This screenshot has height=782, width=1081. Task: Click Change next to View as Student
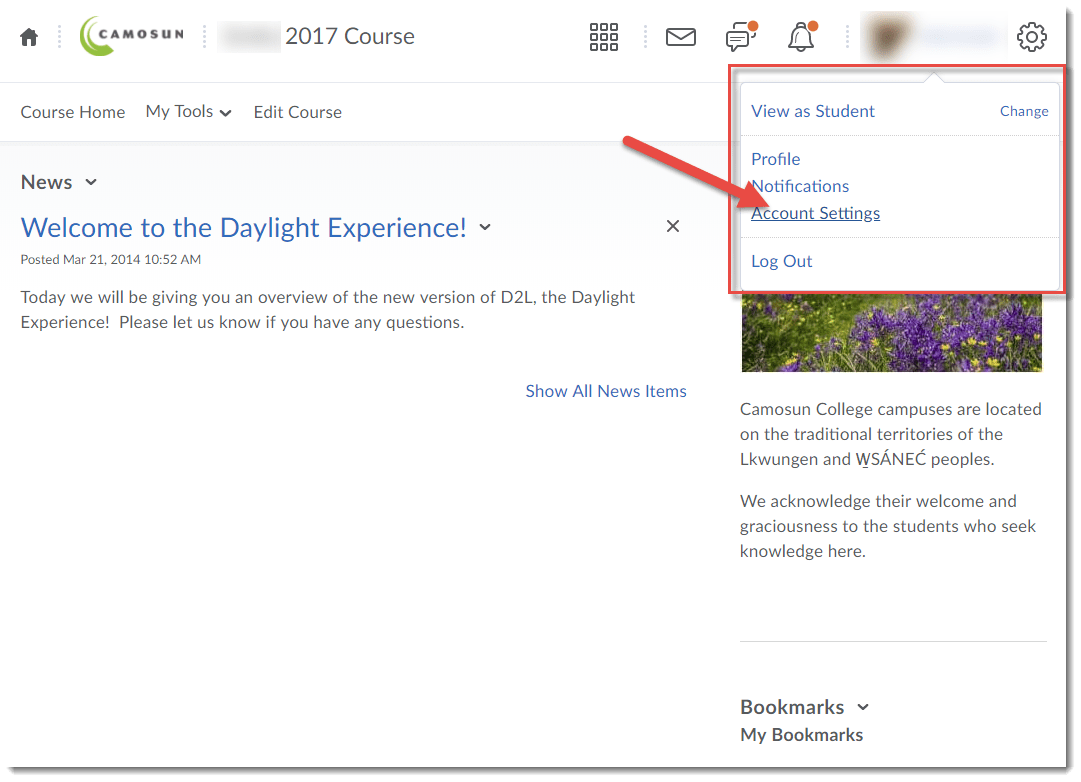[1024, 111]
